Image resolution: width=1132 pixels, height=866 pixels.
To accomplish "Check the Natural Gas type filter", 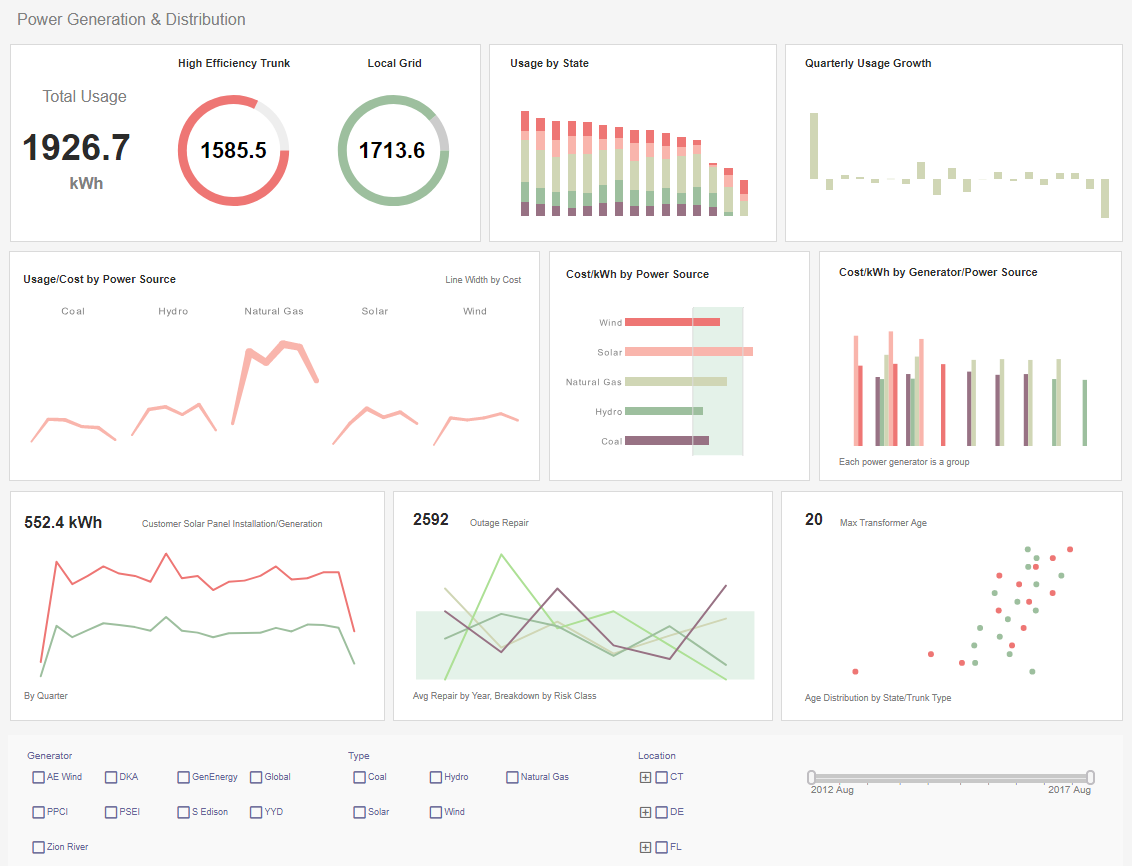I will [x=511, y=776].
